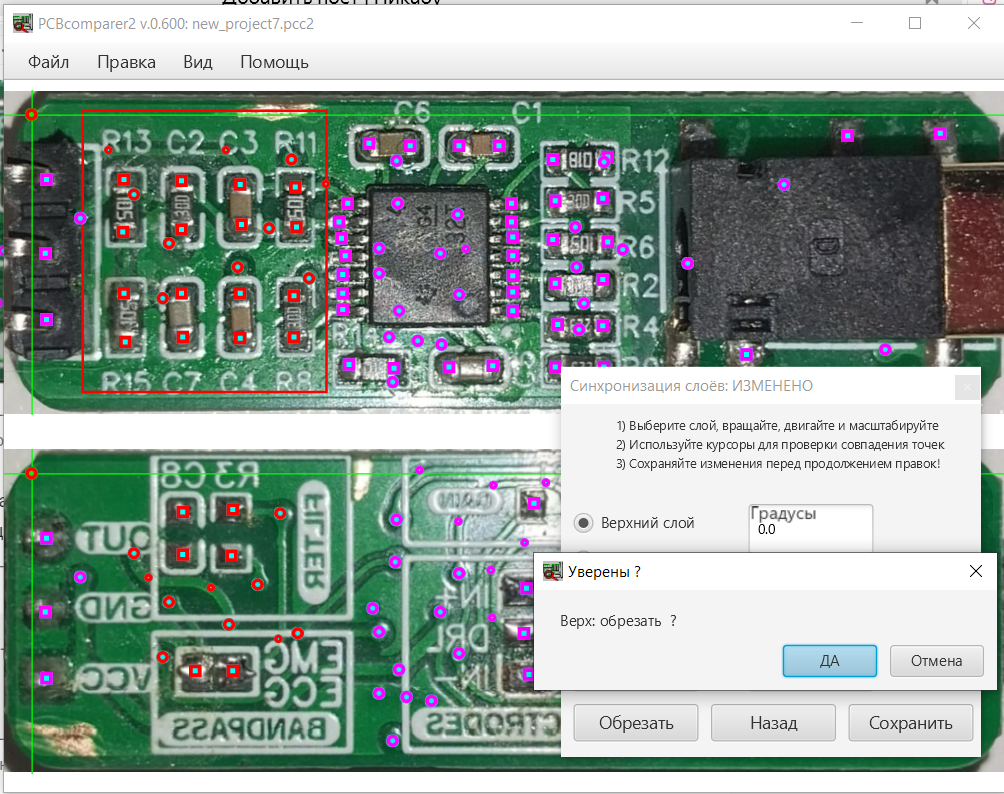Open the Помощь menu
Viewport: 1004px width, 794px height.
click(x=274, y=62)
